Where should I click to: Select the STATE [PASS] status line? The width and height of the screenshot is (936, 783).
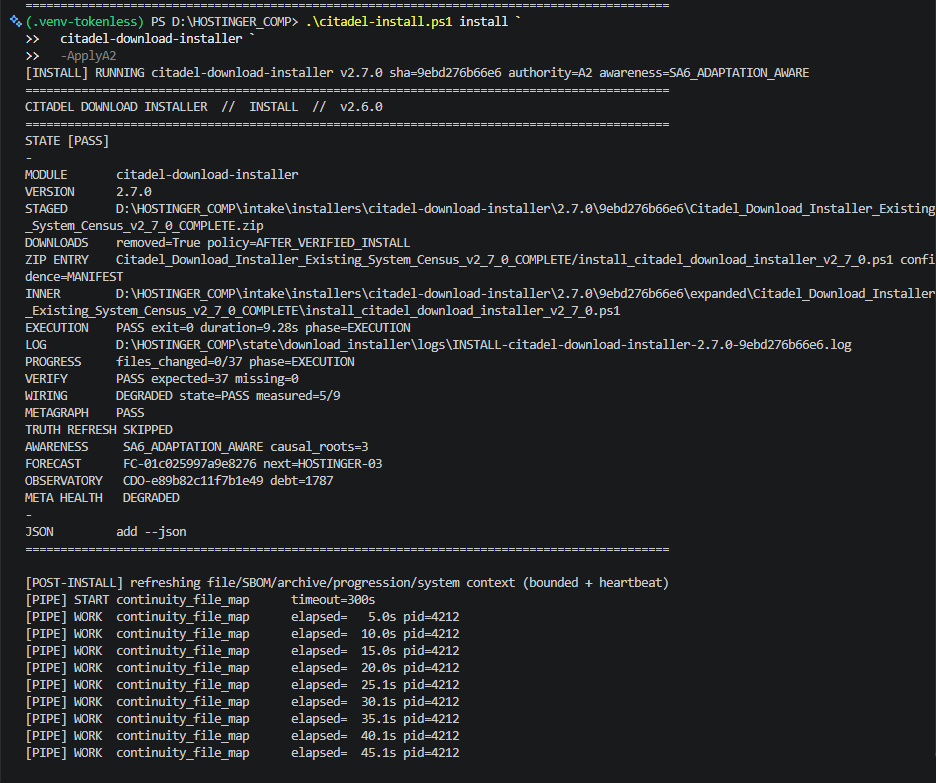67,141
